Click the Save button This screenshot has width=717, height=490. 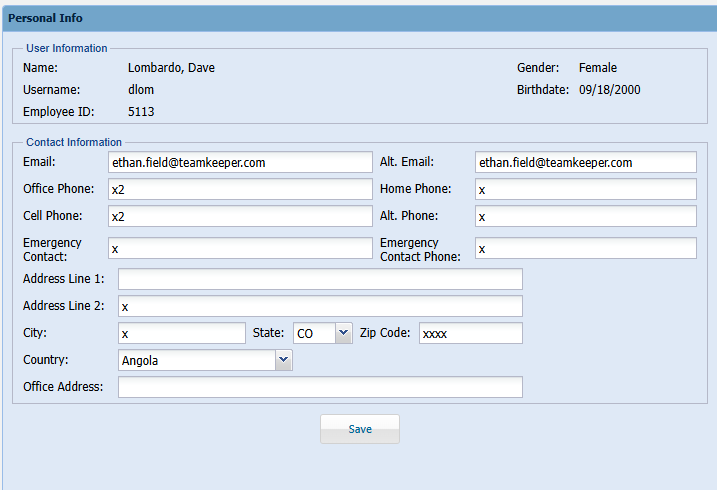359,429
